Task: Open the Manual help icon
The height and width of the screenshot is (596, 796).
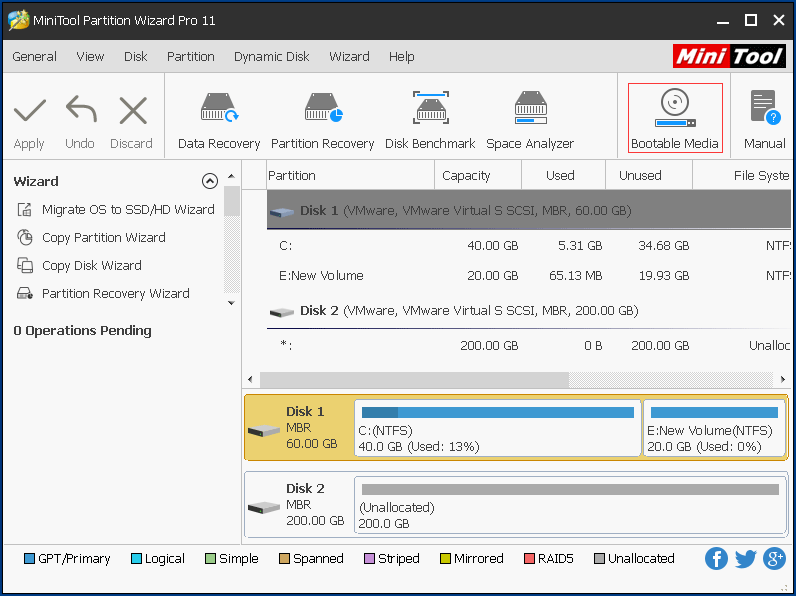Action: coord(765,107)
